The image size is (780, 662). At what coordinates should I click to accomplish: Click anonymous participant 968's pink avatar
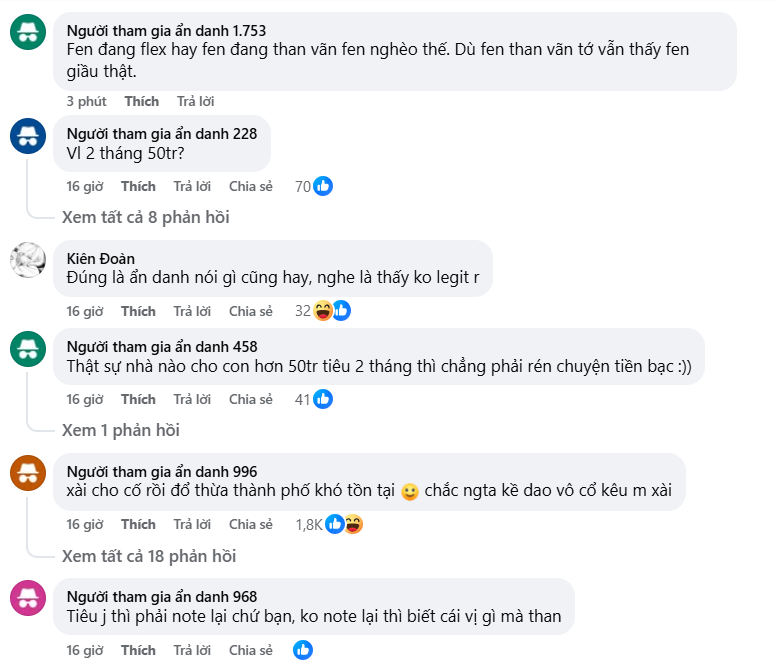[27, 599]
